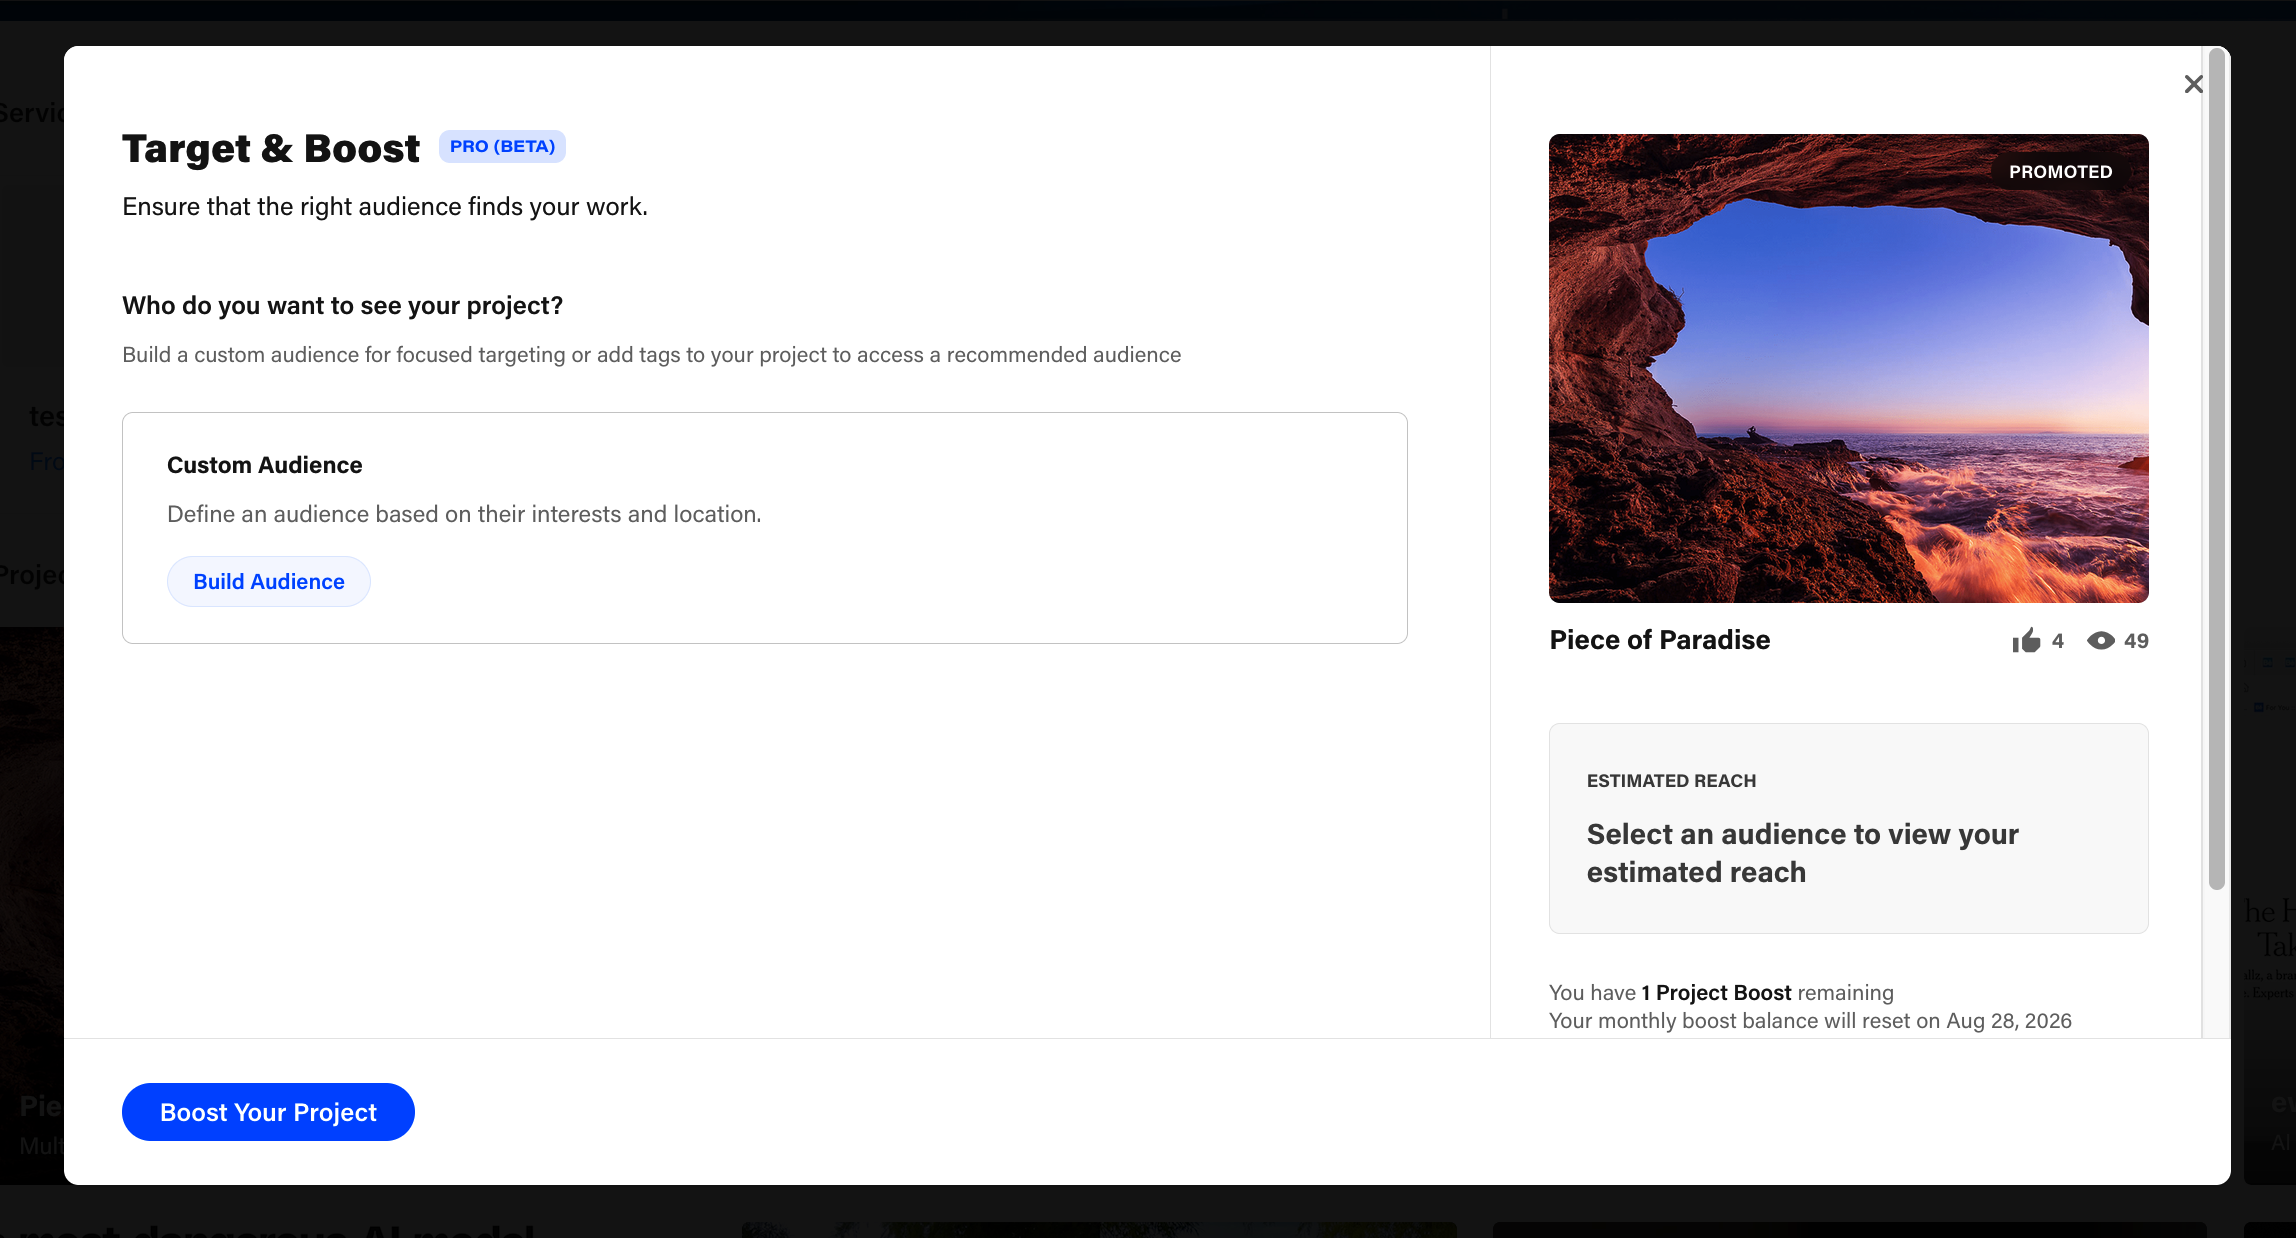This screenshot has width=2296, height=1238.
Task: Click the eye views icon
Action: [x=2101, y=641]
